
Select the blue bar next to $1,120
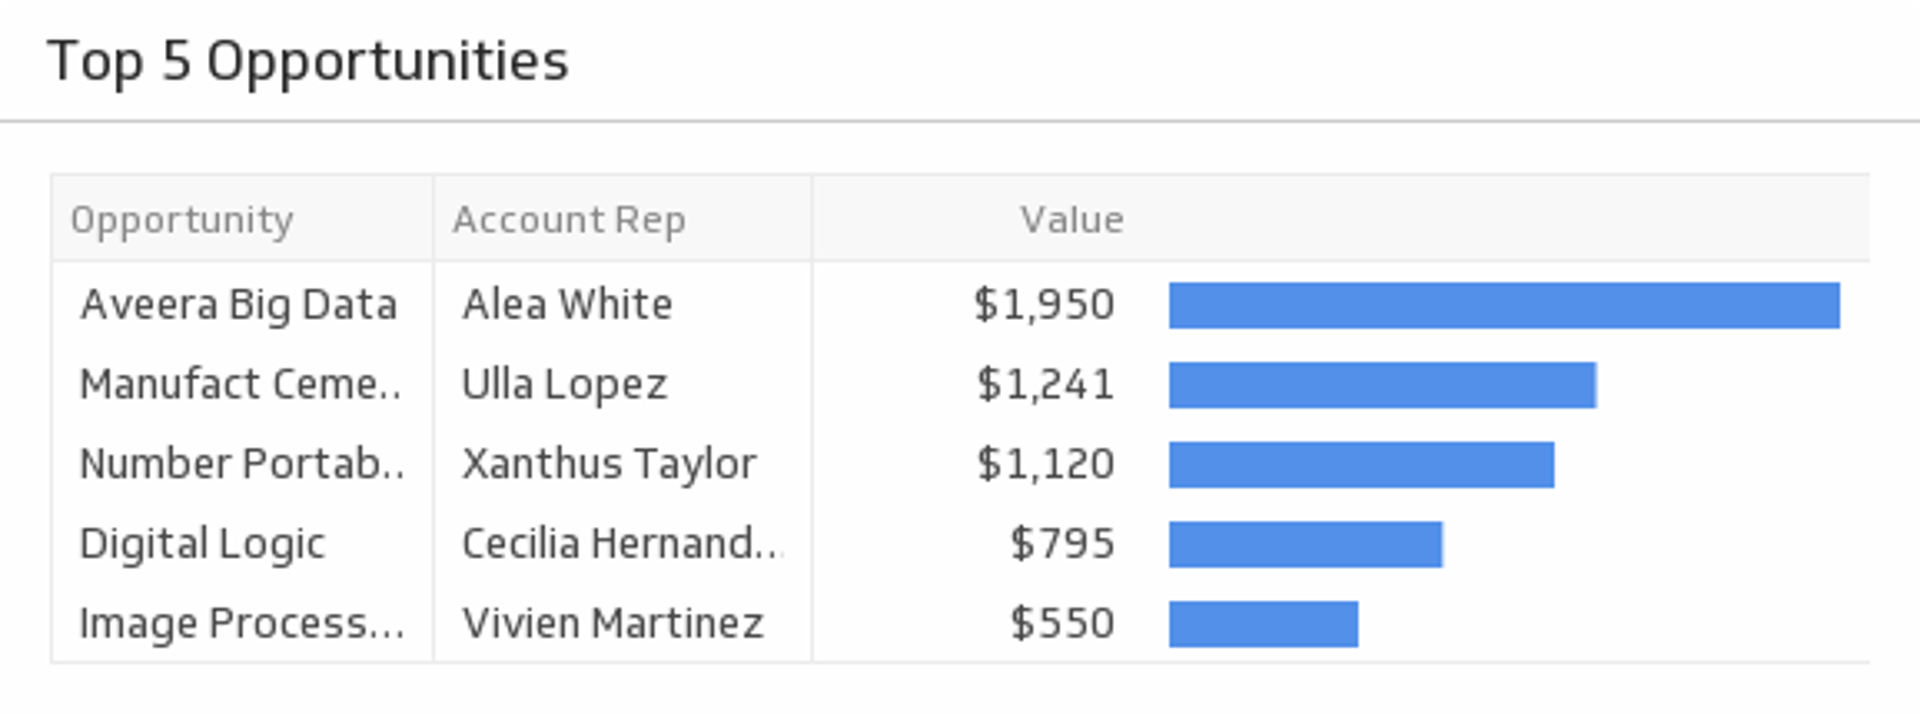pos(1361,465)
